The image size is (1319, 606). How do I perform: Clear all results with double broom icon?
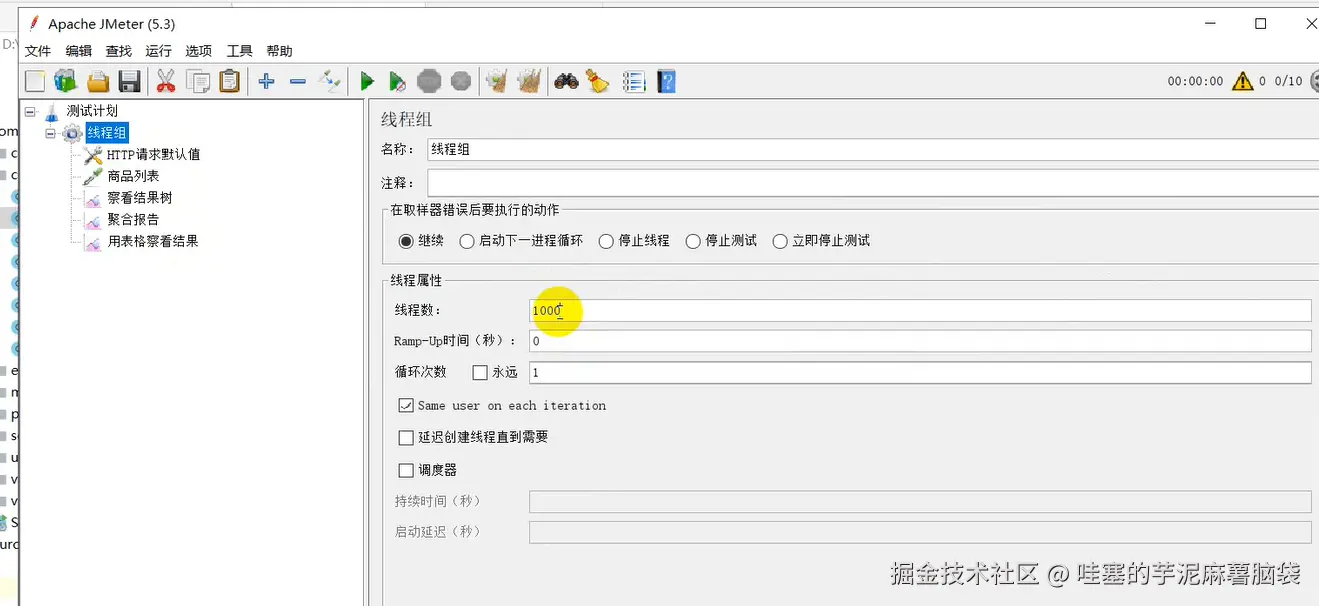click(529, 82)
